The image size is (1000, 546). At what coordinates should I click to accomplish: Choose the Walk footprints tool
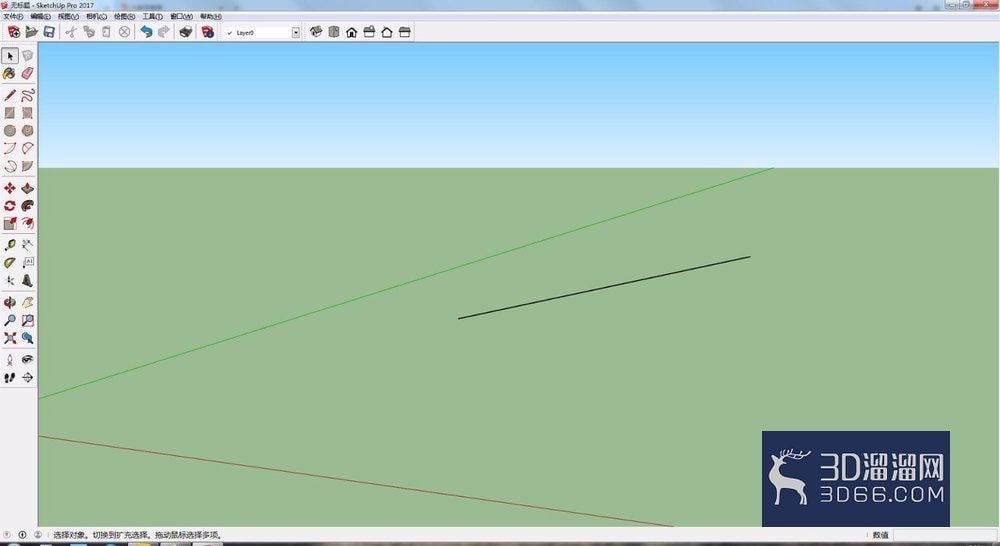coord(10,378)
